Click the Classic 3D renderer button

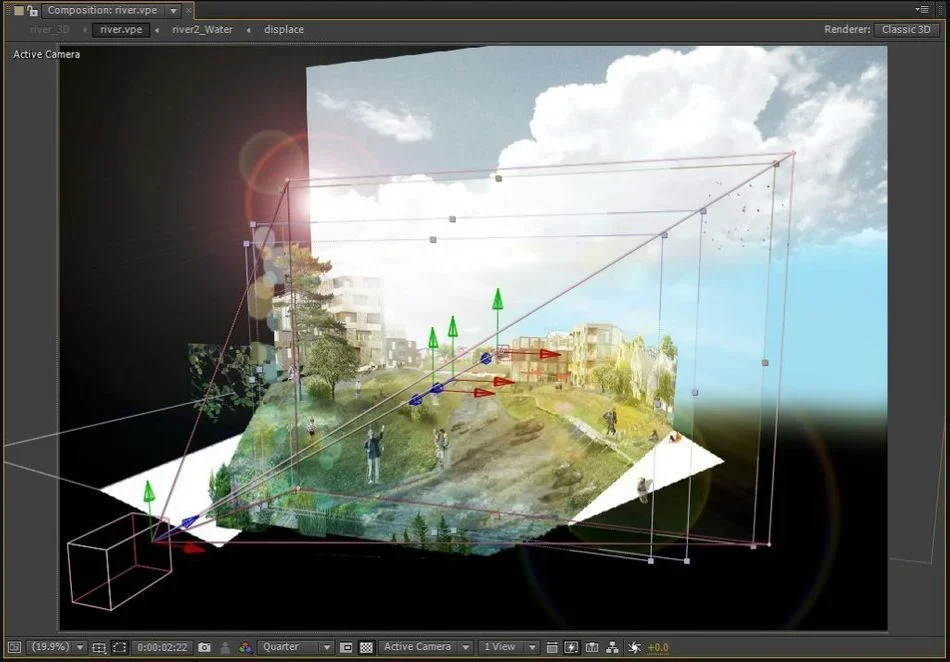coord(906,30)
